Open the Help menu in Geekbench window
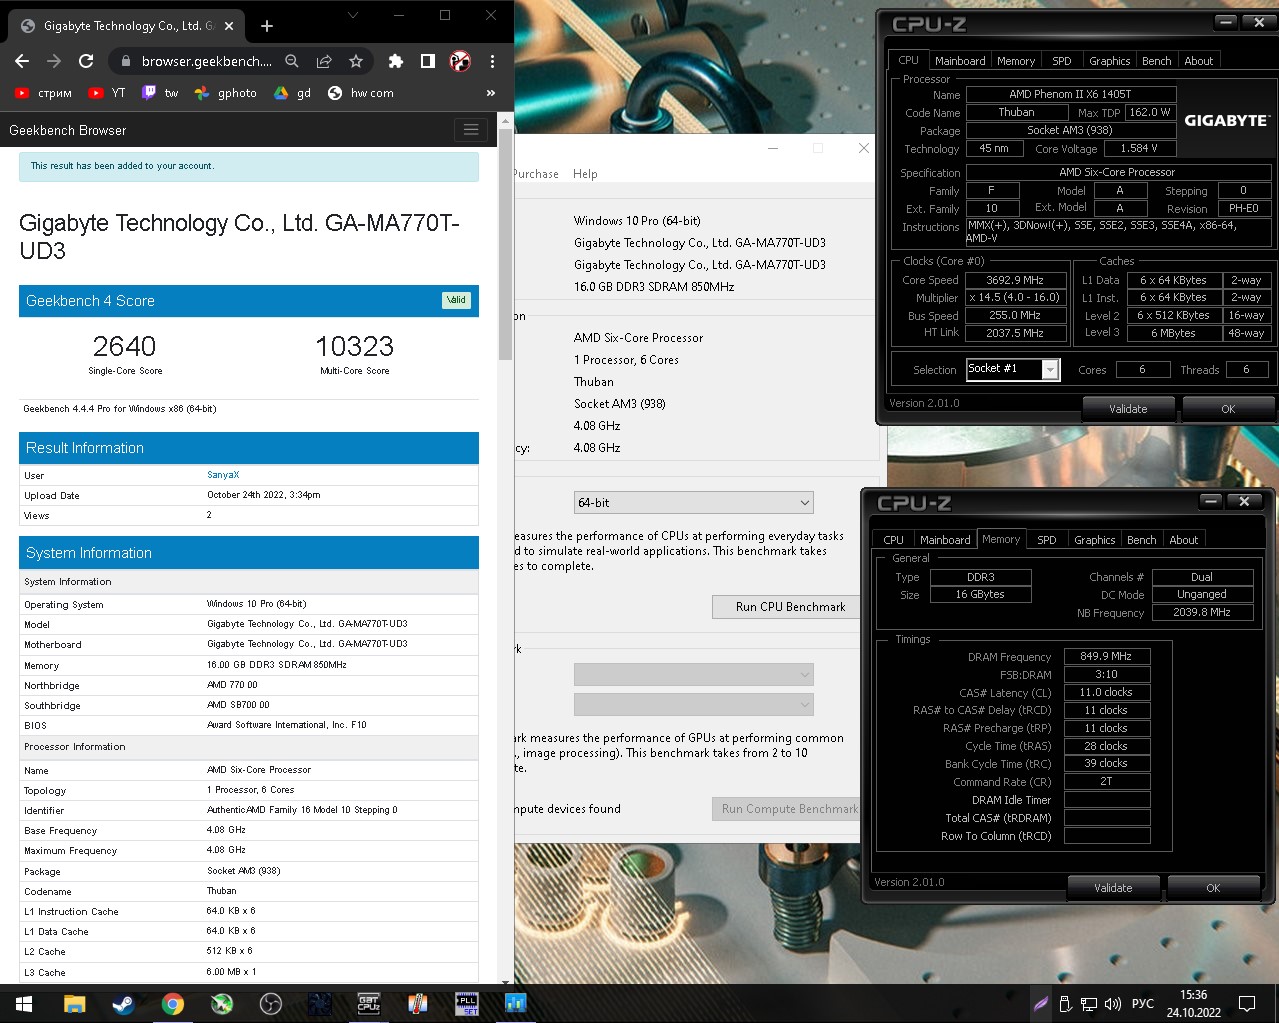The height and width of the screenshot is (1023, 1279). pos(585,174)
